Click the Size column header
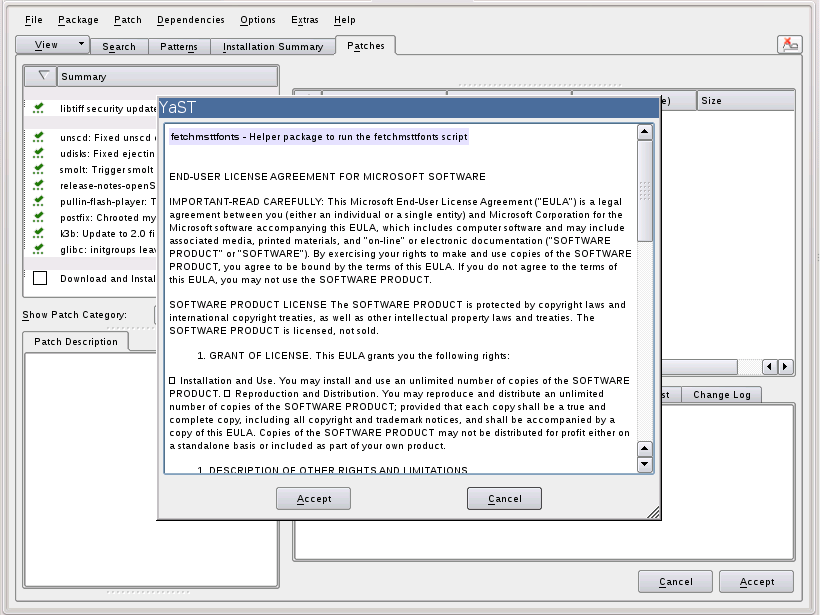The image size is (820, 615). coord(745,100)
